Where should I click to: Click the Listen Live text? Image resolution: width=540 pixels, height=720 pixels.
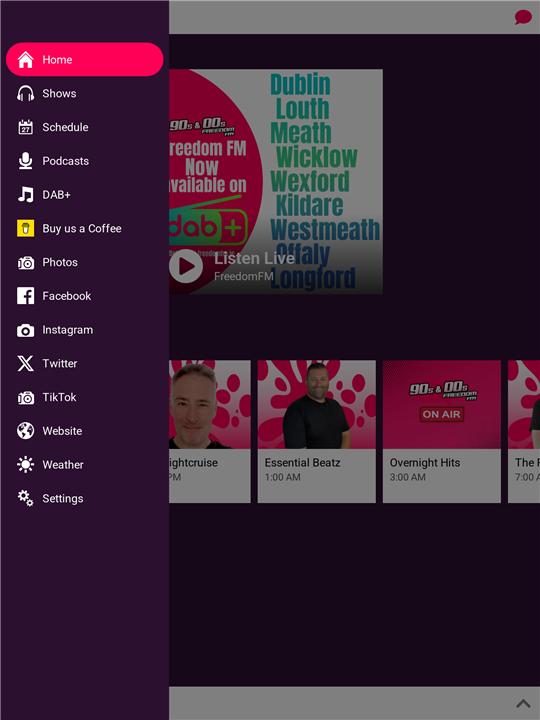point(254,259)
